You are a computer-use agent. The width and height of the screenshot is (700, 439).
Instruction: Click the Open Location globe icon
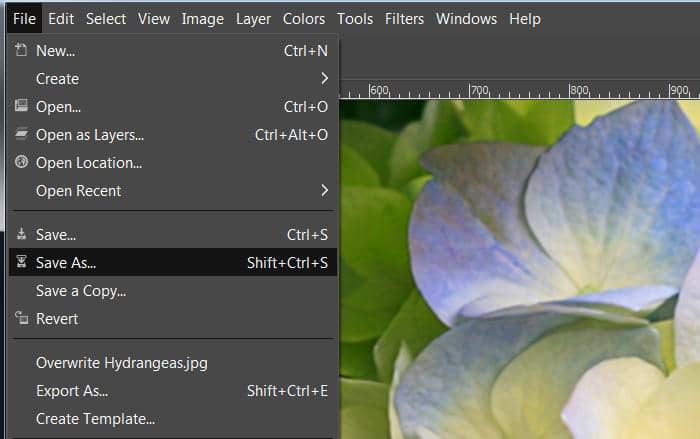click(x=21, y=162)
